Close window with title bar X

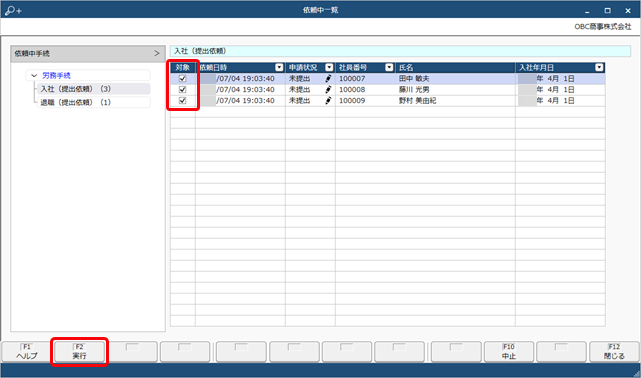pos(628,11)
